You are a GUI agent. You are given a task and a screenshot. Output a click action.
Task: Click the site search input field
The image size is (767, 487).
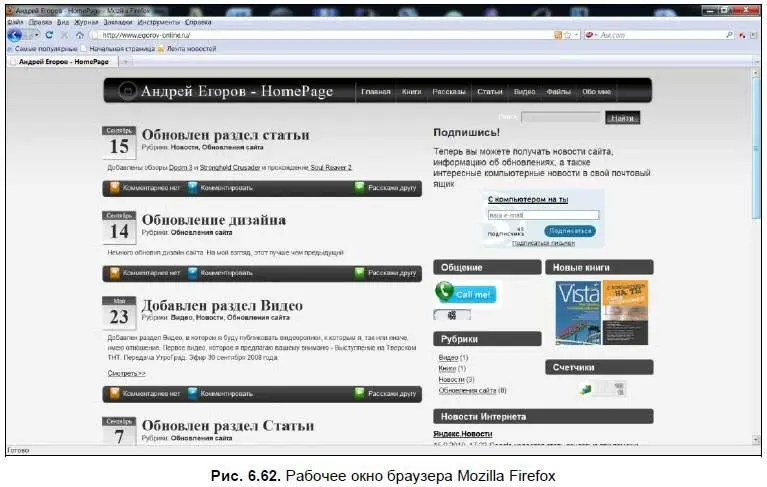(x=561, y=117)
